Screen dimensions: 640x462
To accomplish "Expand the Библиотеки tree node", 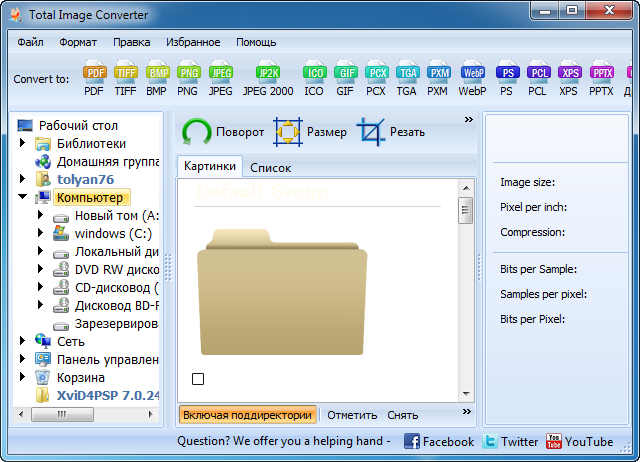I will [23, 144].
